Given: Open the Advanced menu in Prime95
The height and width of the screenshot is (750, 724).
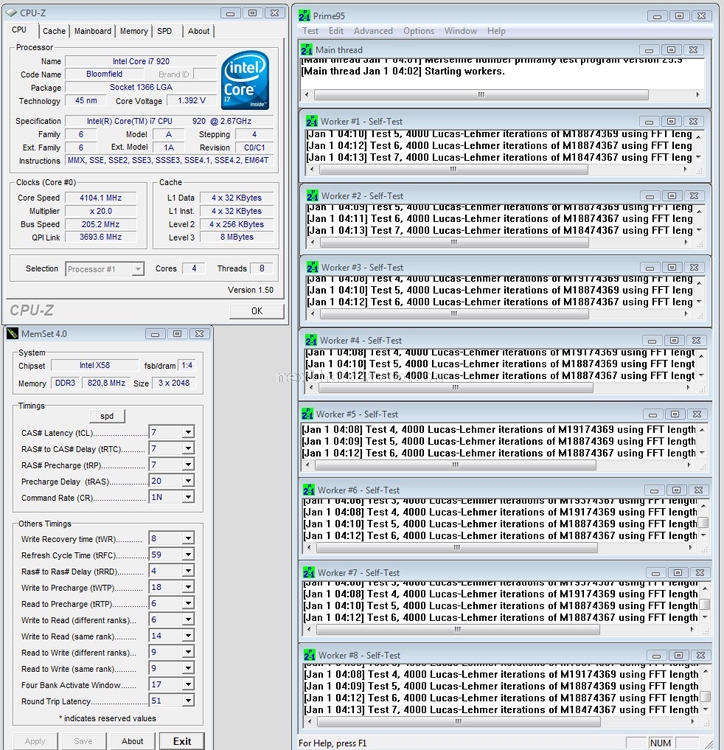Looking at the screenshot, I should coord(373,31).
